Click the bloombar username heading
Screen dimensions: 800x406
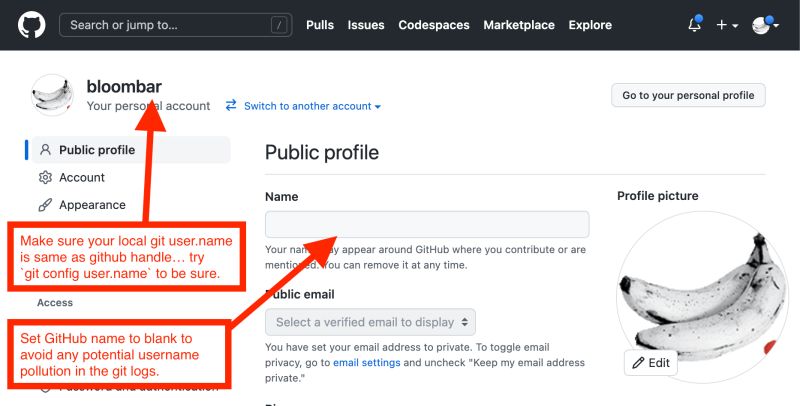(124, 86)
